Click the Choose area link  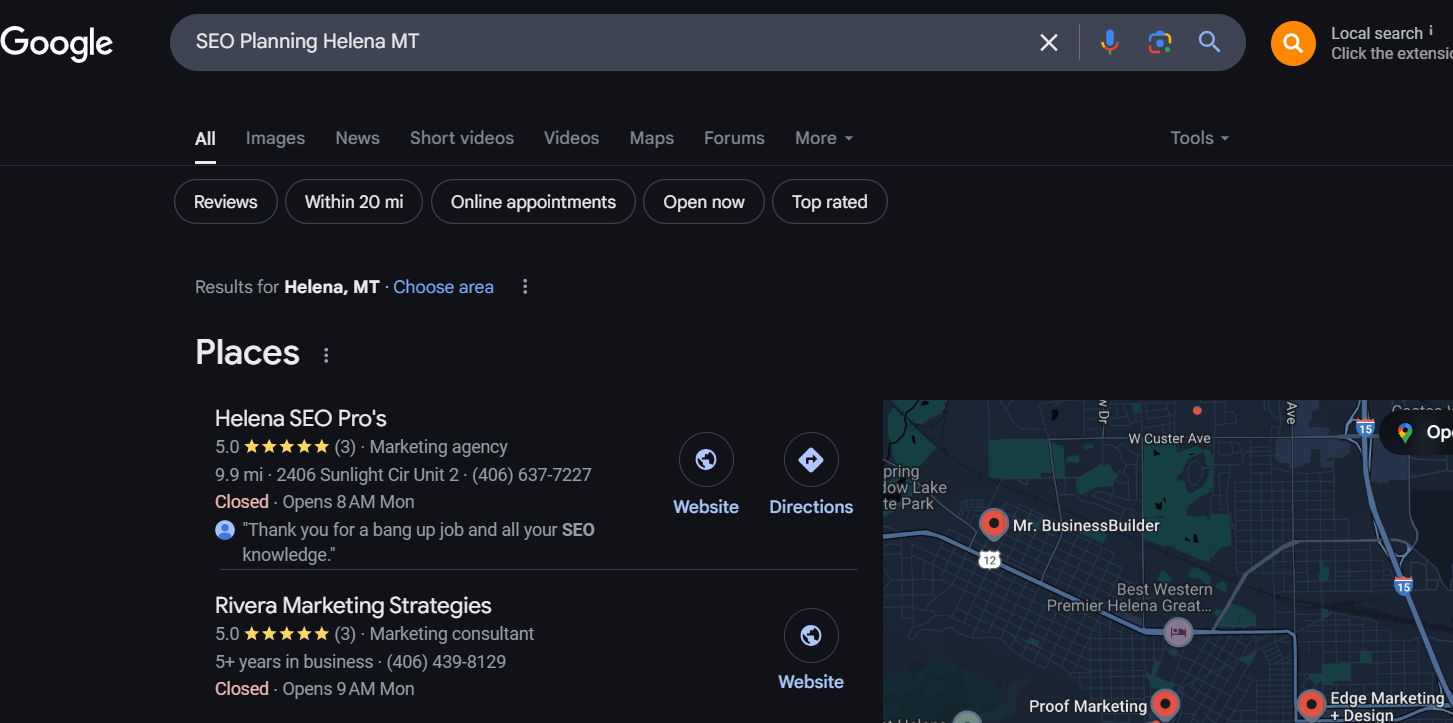(x=443, y=287)
